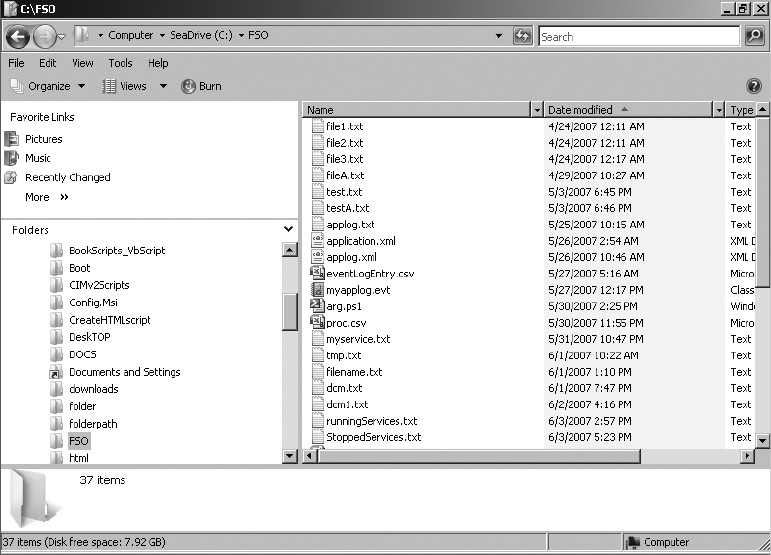Select the file1.txt file icon
771x555 pixels.
[x=318, y=126]
